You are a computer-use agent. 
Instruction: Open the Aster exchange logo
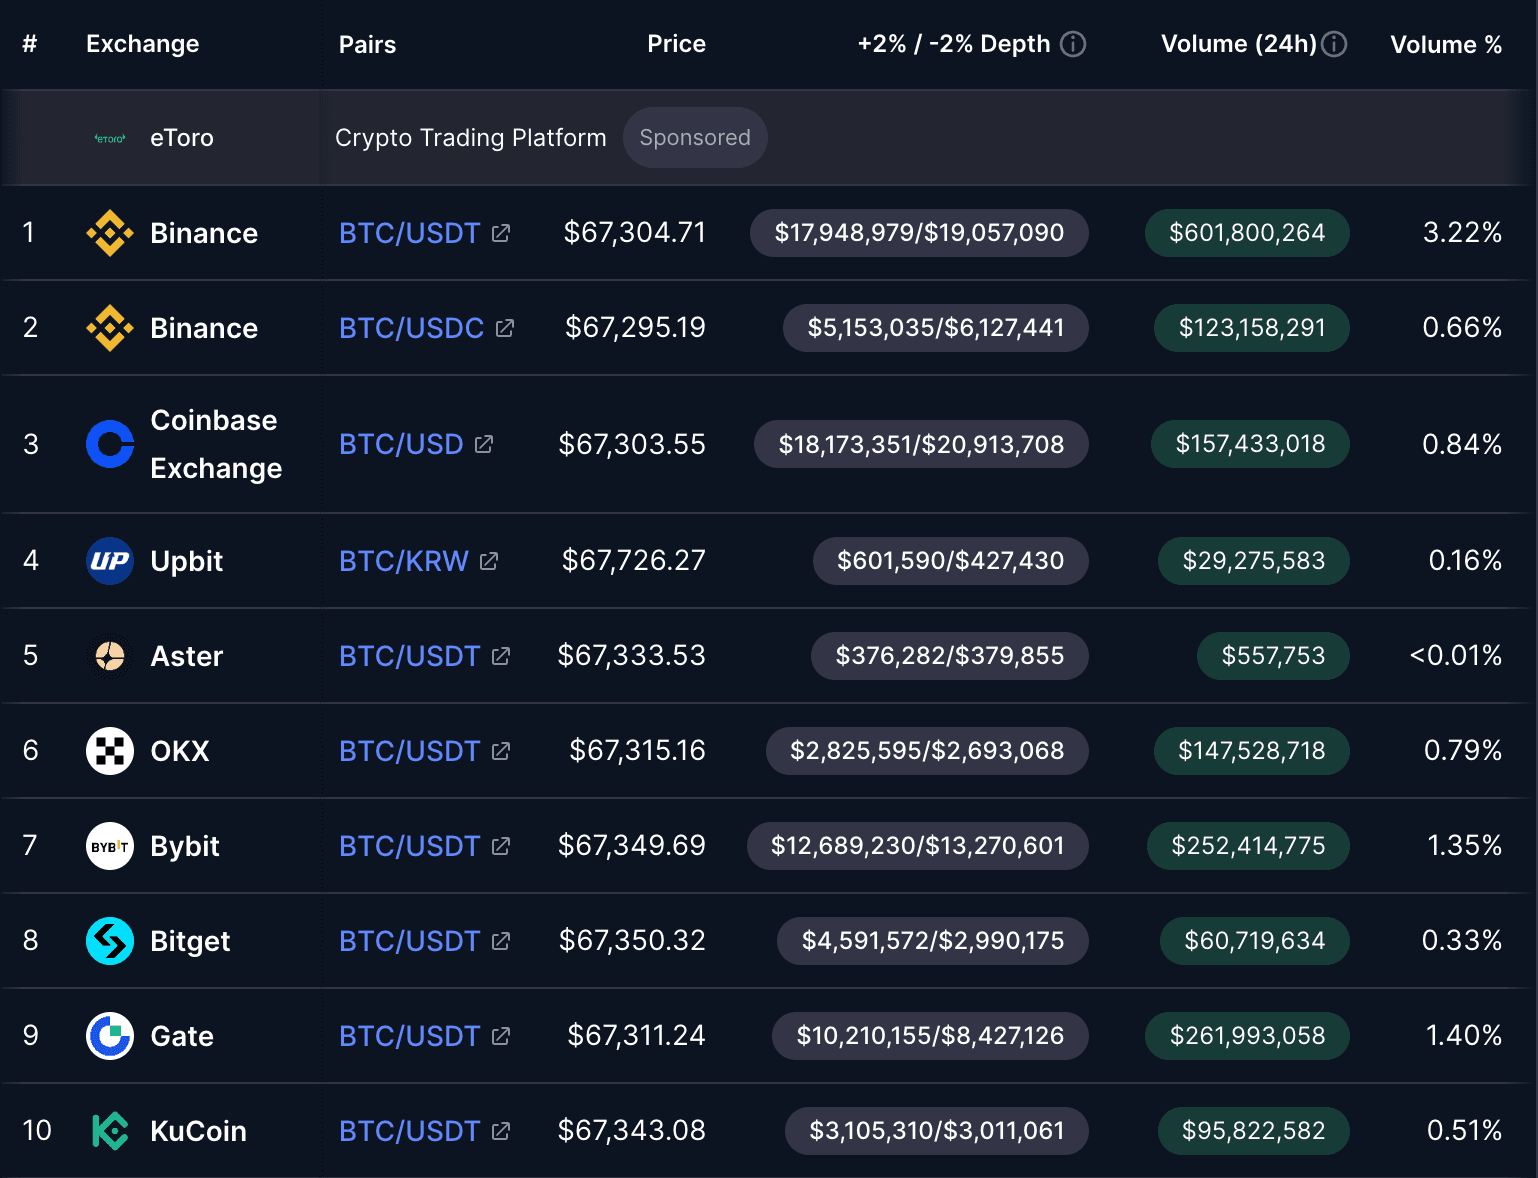pos(109,656)
